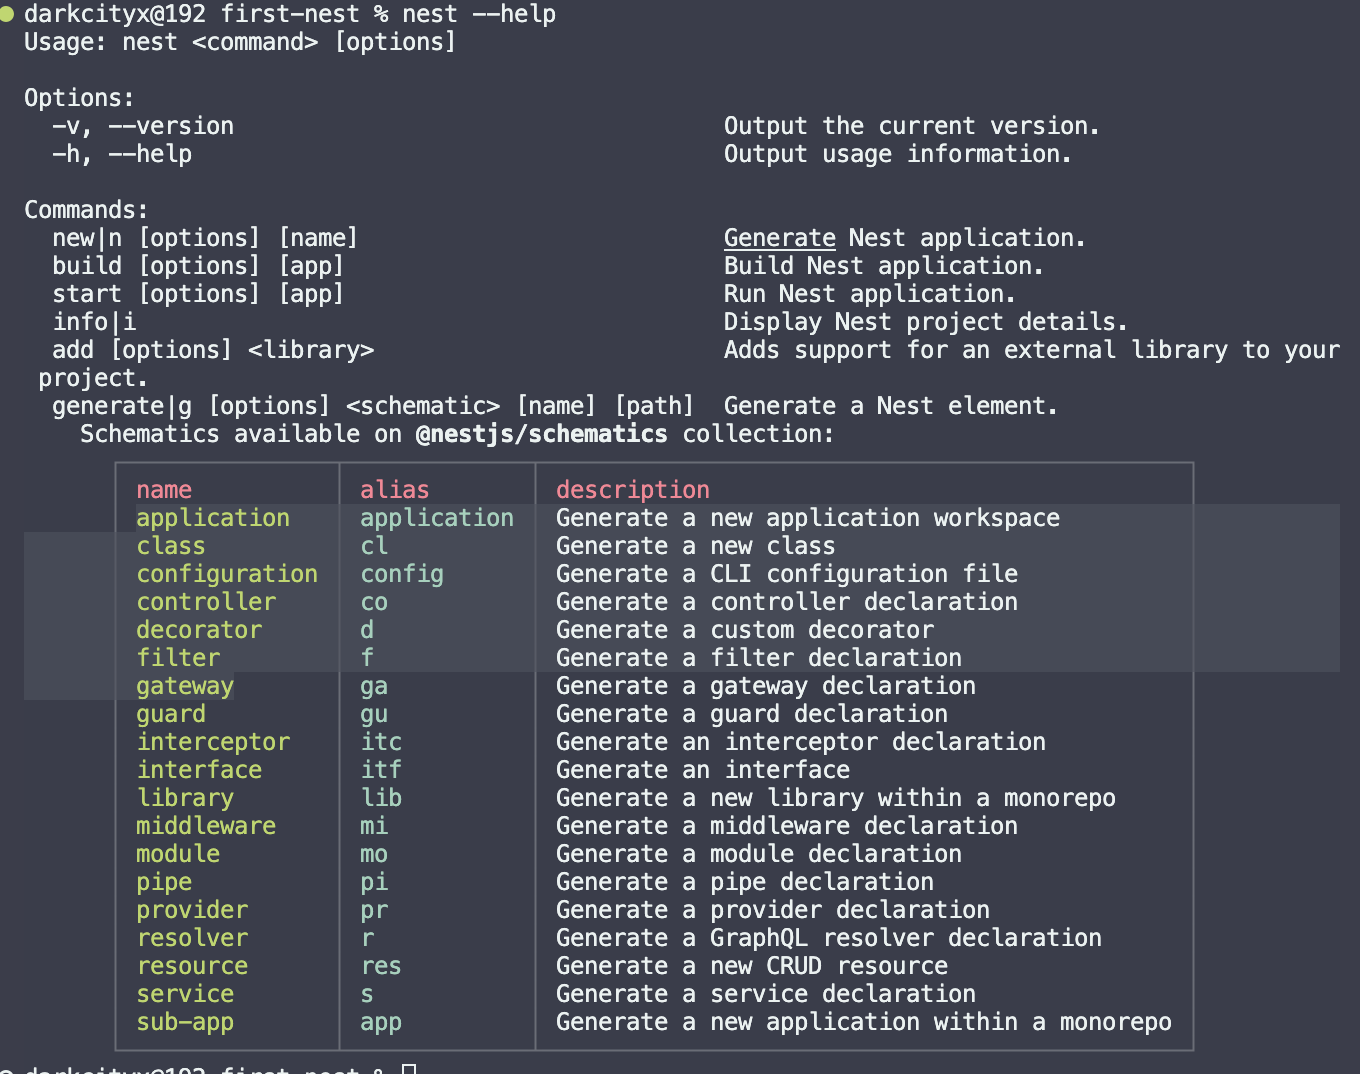
Task: Click the 'itf' alias
Action: 381,770
